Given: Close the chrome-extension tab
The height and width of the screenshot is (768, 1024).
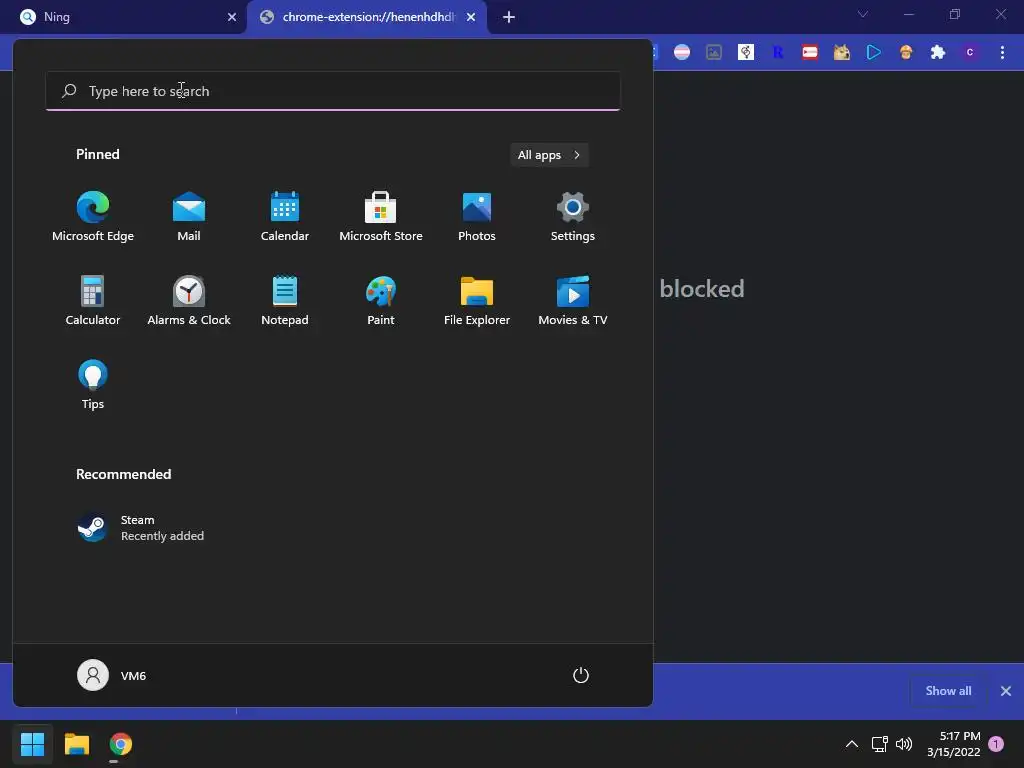Looking at the screenshot, I should (x=471, y=17).
